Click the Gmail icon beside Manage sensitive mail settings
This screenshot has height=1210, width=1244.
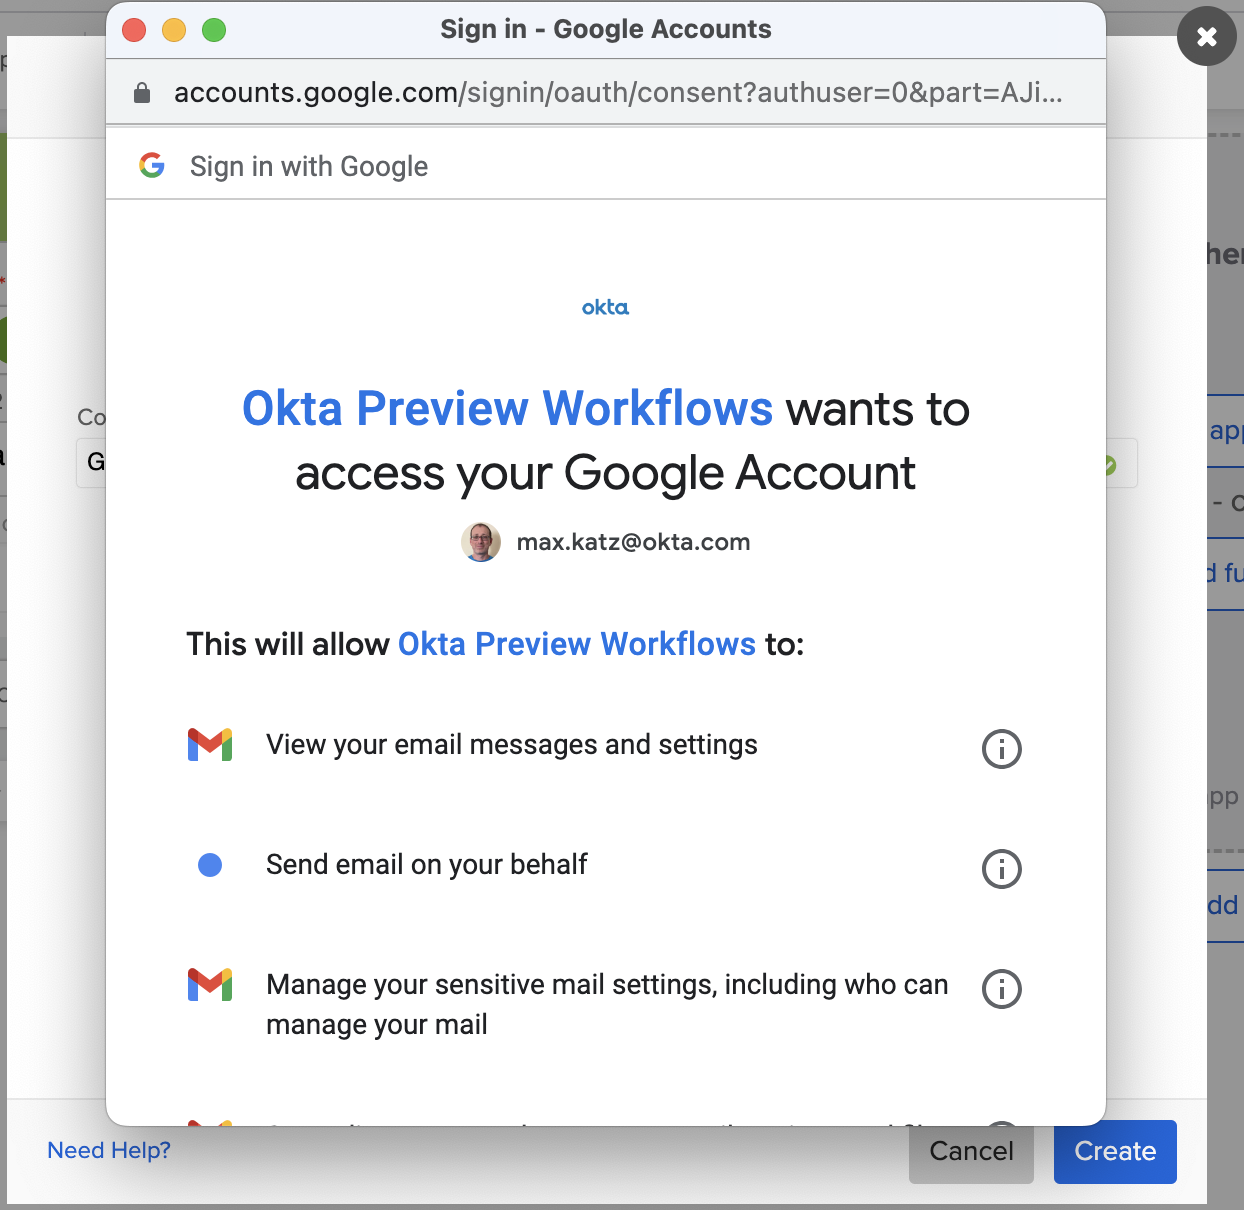click(x=210, y=985)
